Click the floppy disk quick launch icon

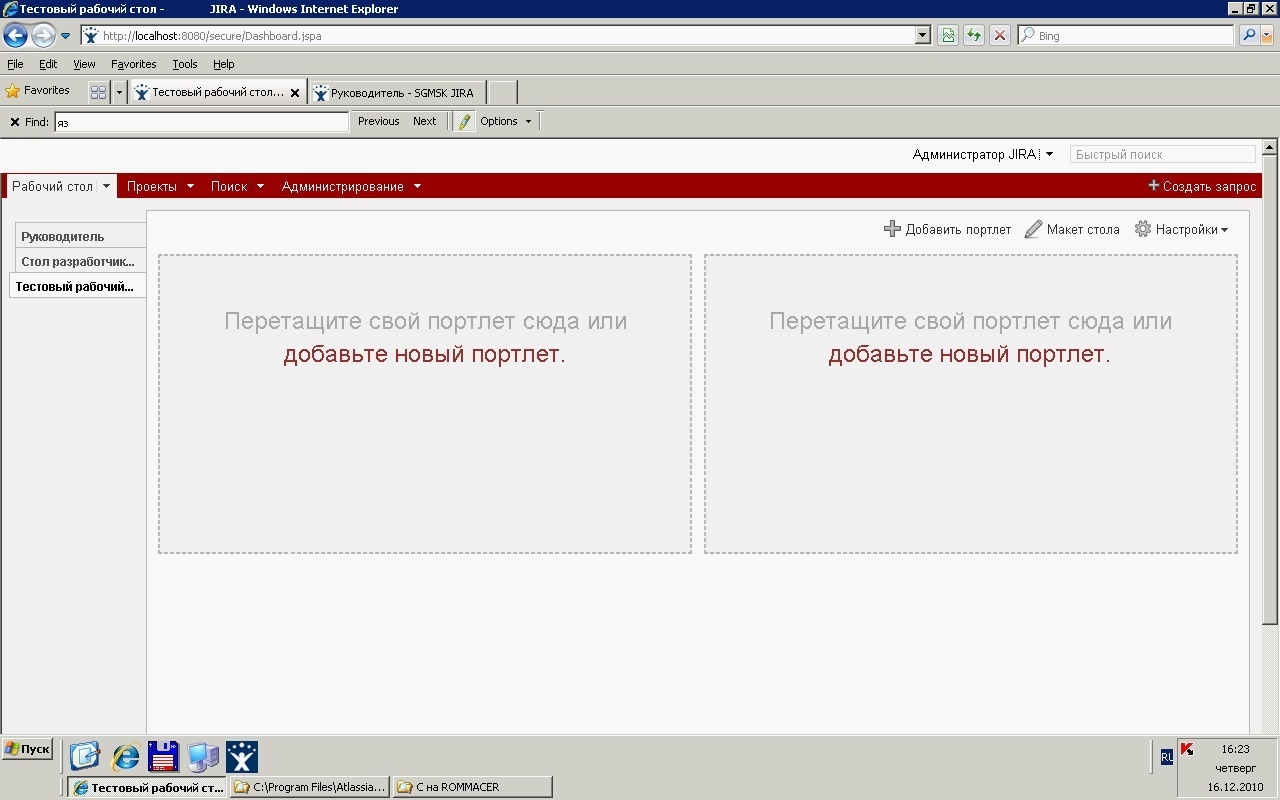163,756
